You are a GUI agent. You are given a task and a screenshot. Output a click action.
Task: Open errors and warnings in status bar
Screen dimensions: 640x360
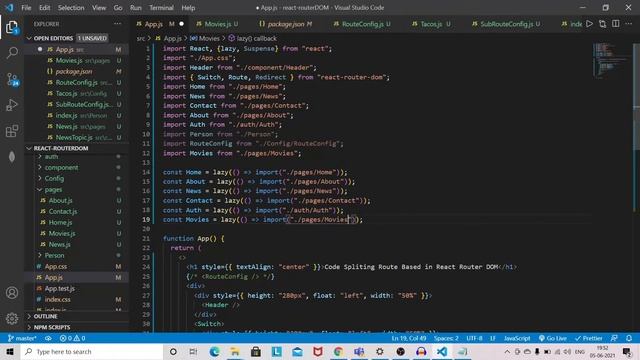click(x=72, y=338)
